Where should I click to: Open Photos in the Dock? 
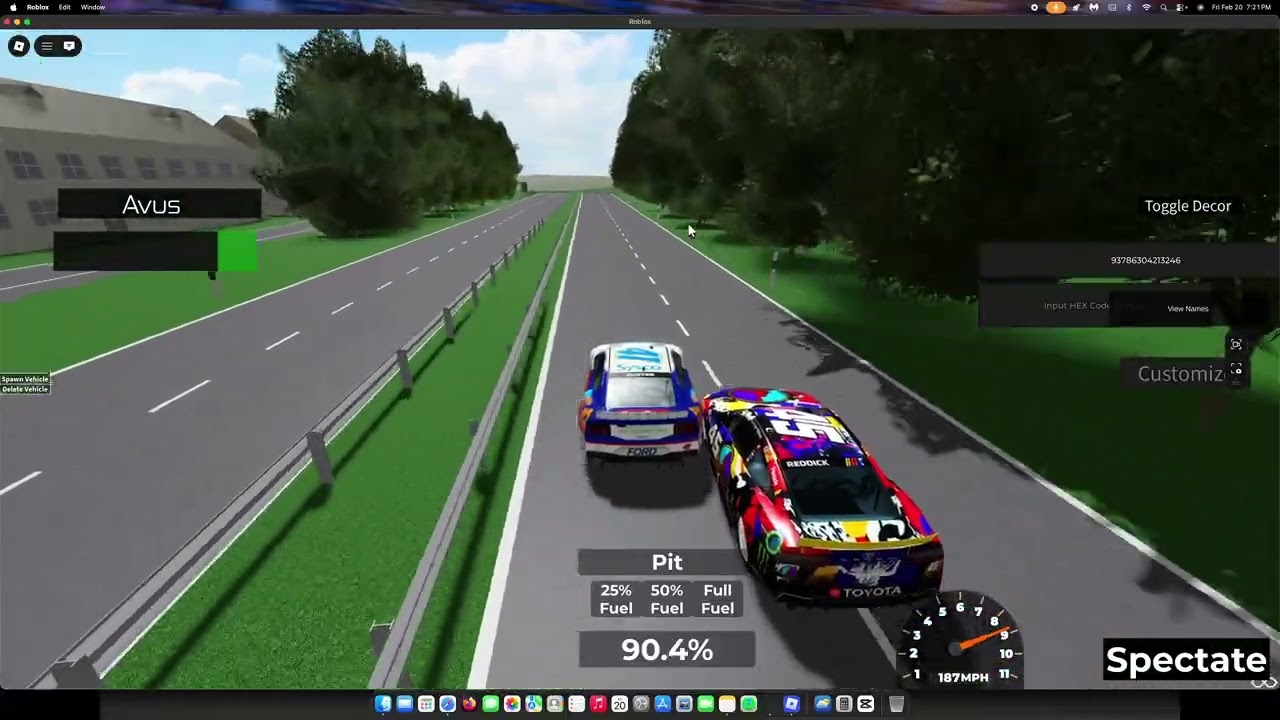click(512, 704)
